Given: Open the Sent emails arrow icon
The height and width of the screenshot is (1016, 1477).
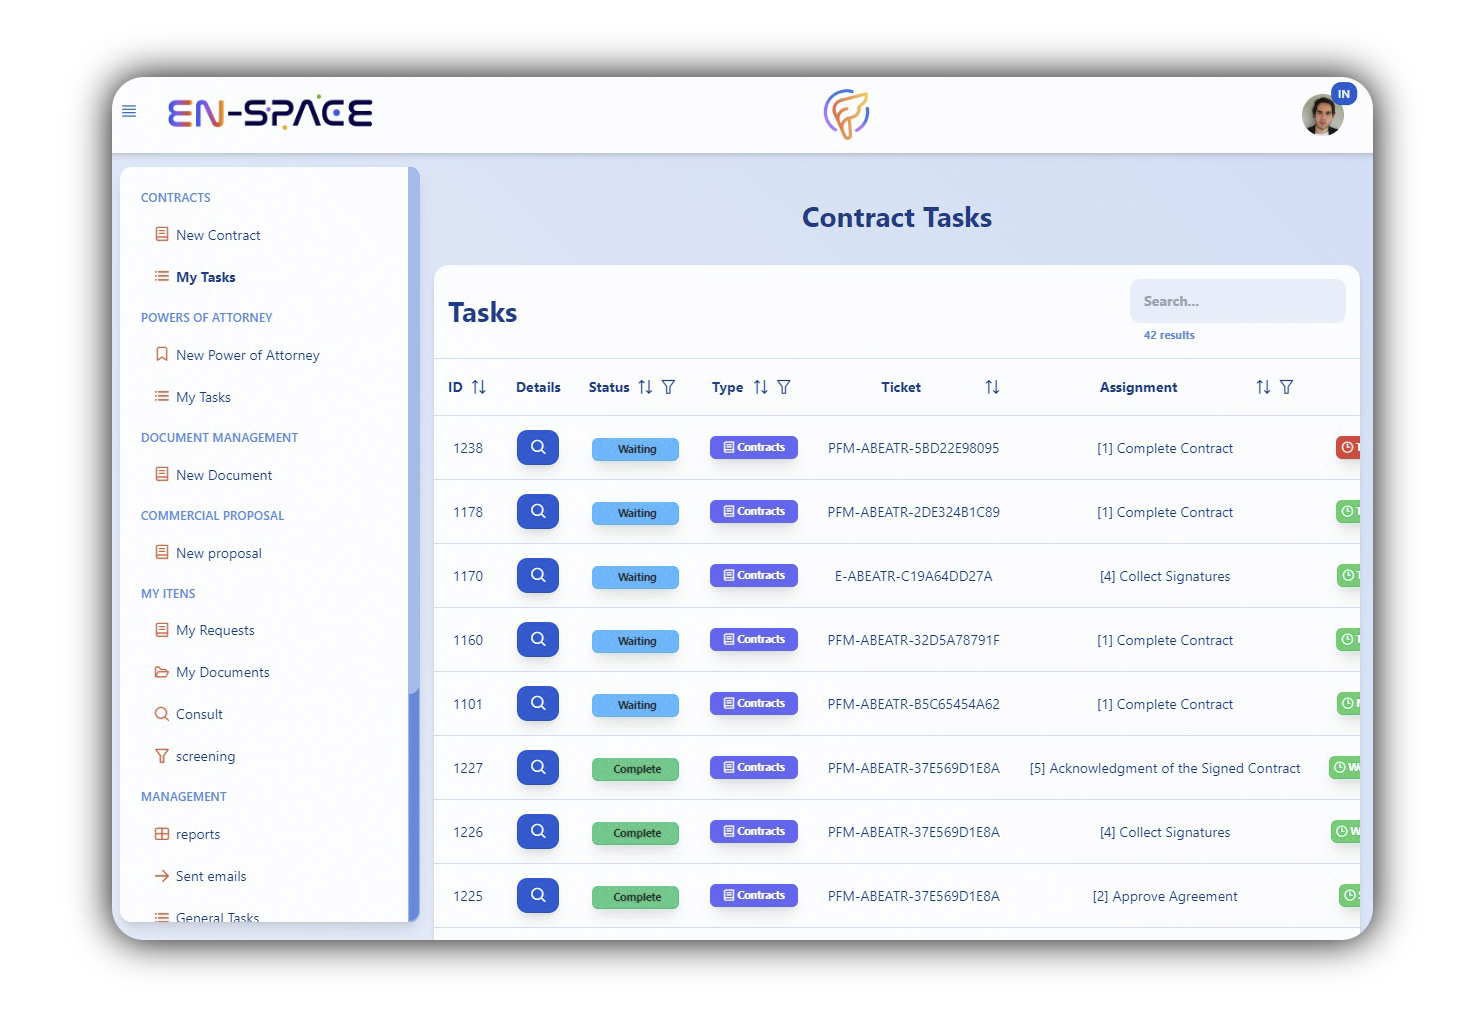Looking at the screenshot, I should click(161, 875).
